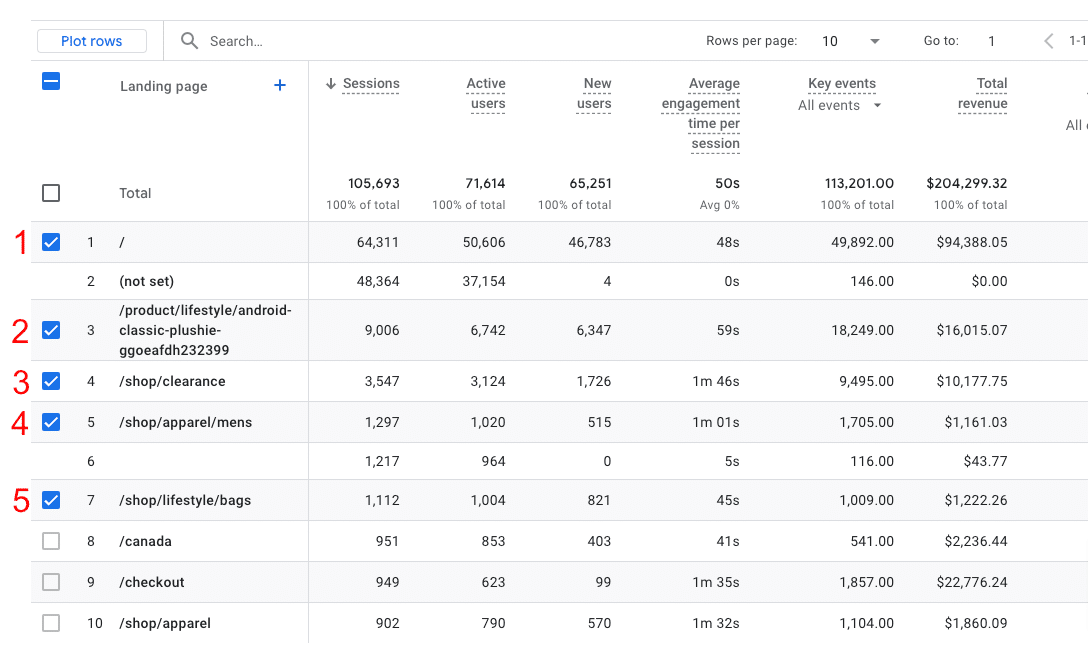Sort by the Total revenue column
The image size is (1088, 656).
coord(982,94)
